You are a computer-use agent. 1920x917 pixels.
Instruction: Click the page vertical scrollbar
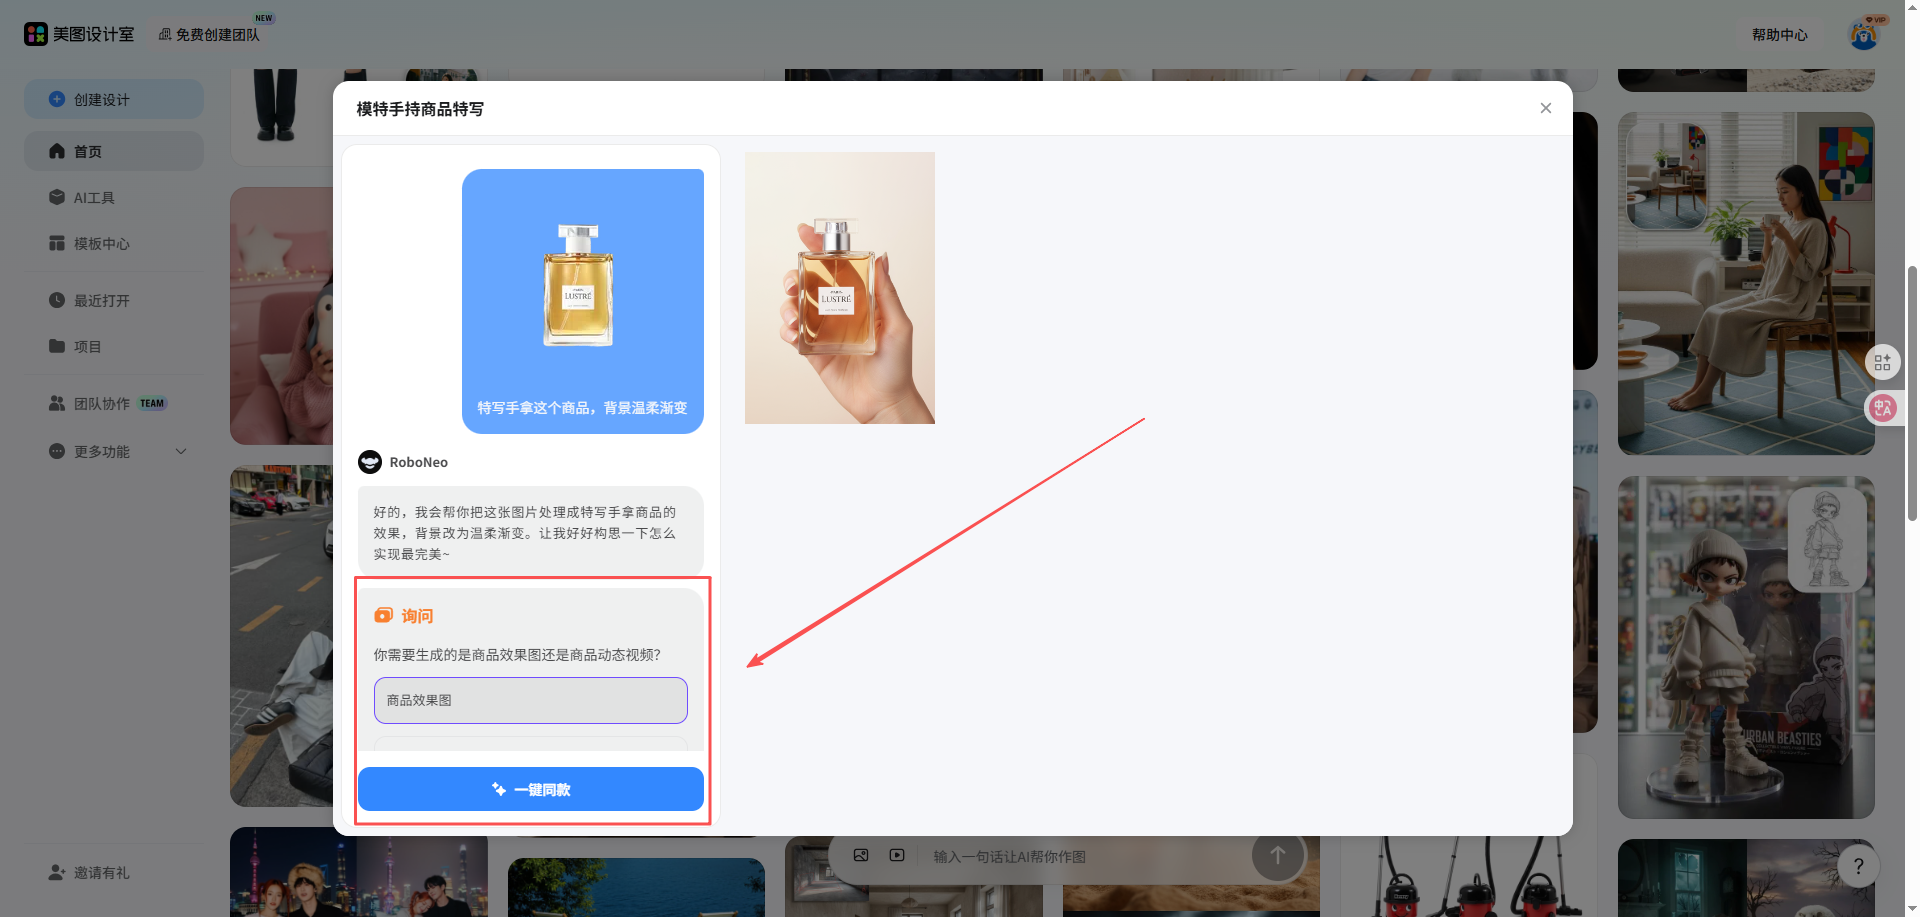(1912, 393)
